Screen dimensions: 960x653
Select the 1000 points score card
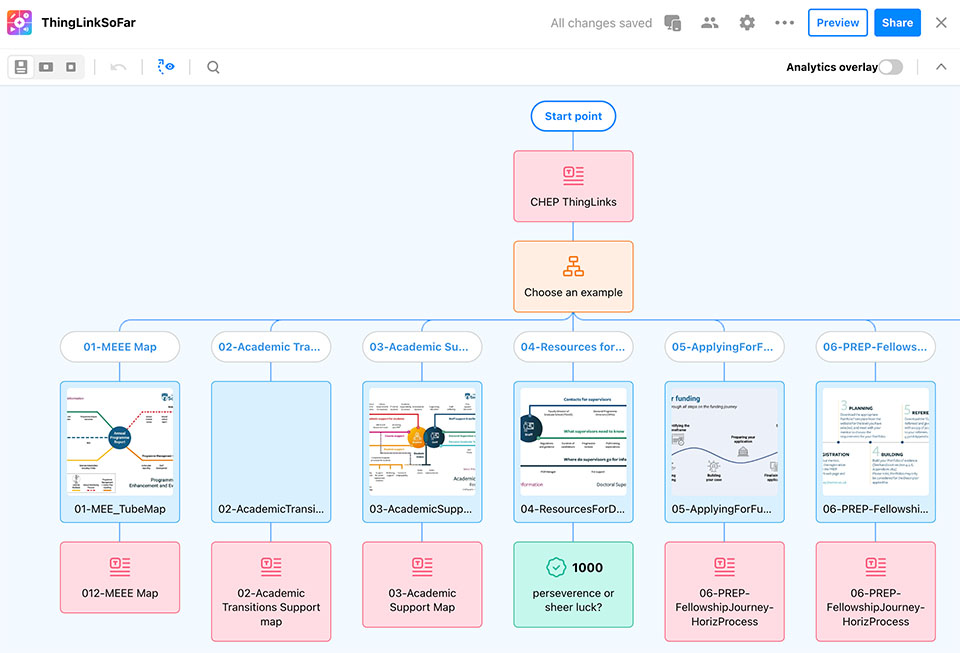[573, 584]
